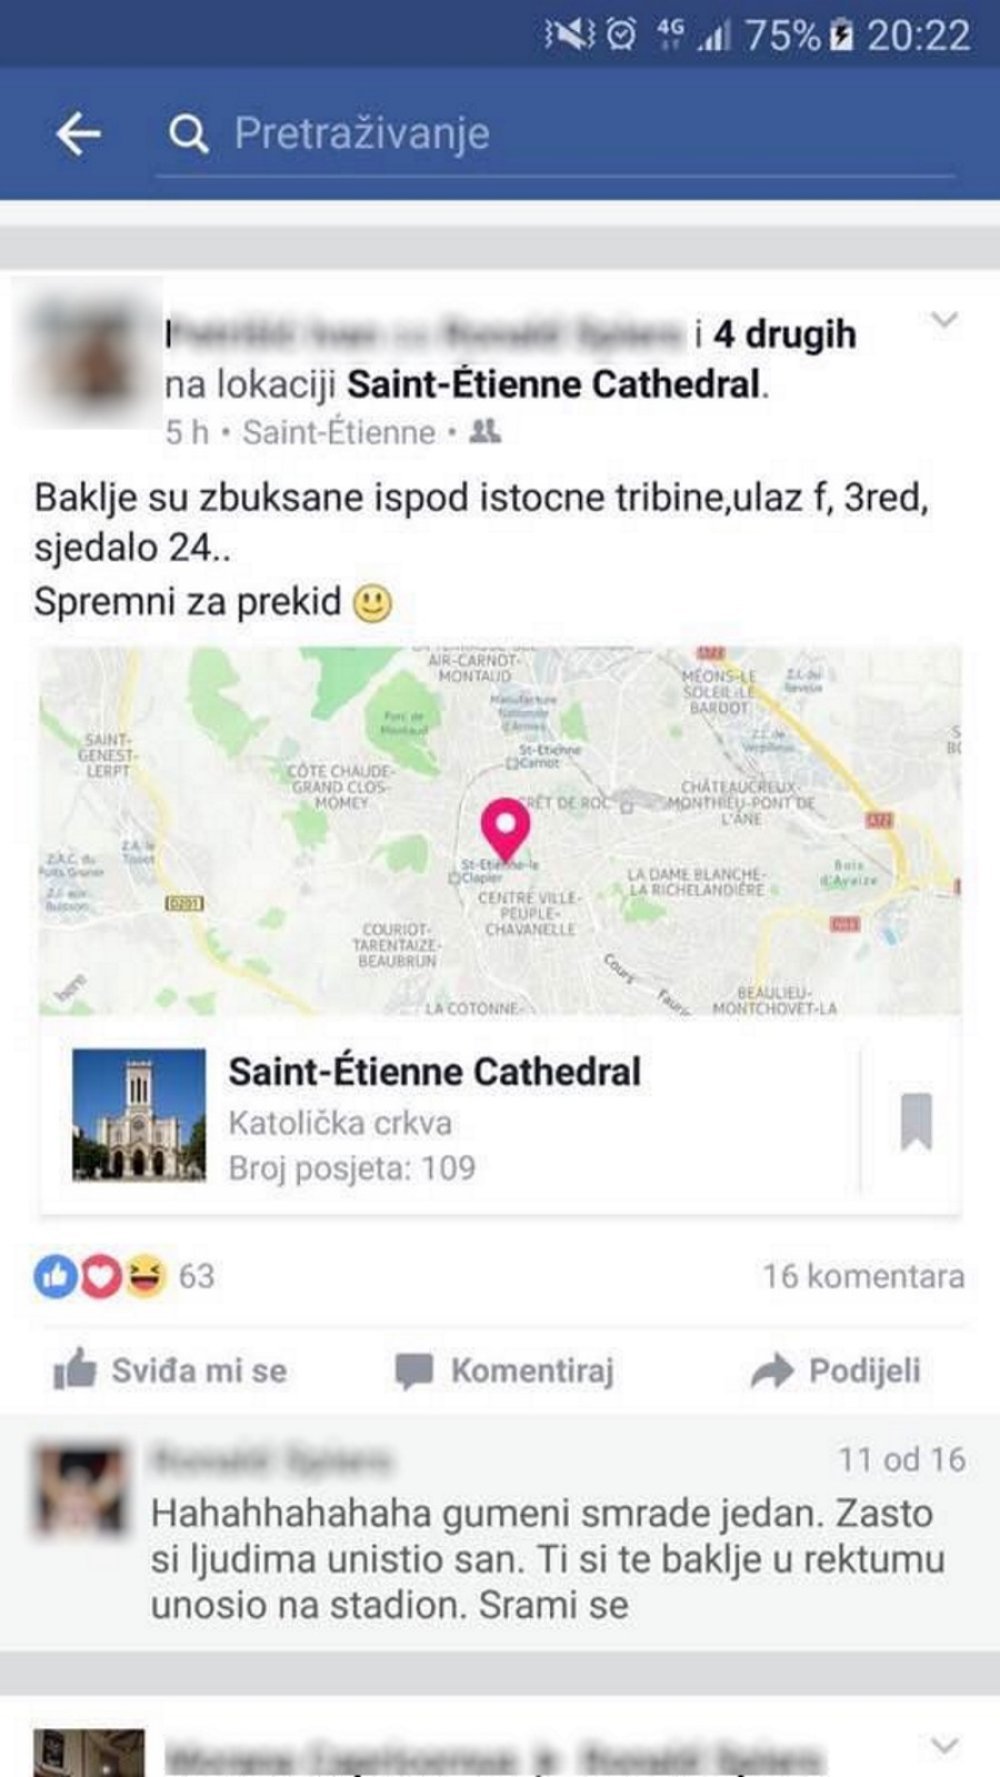The height and width of the screenshot is (1777, 1000).
Task: Tap the Komentiraj comment button
Action: 504,1370
